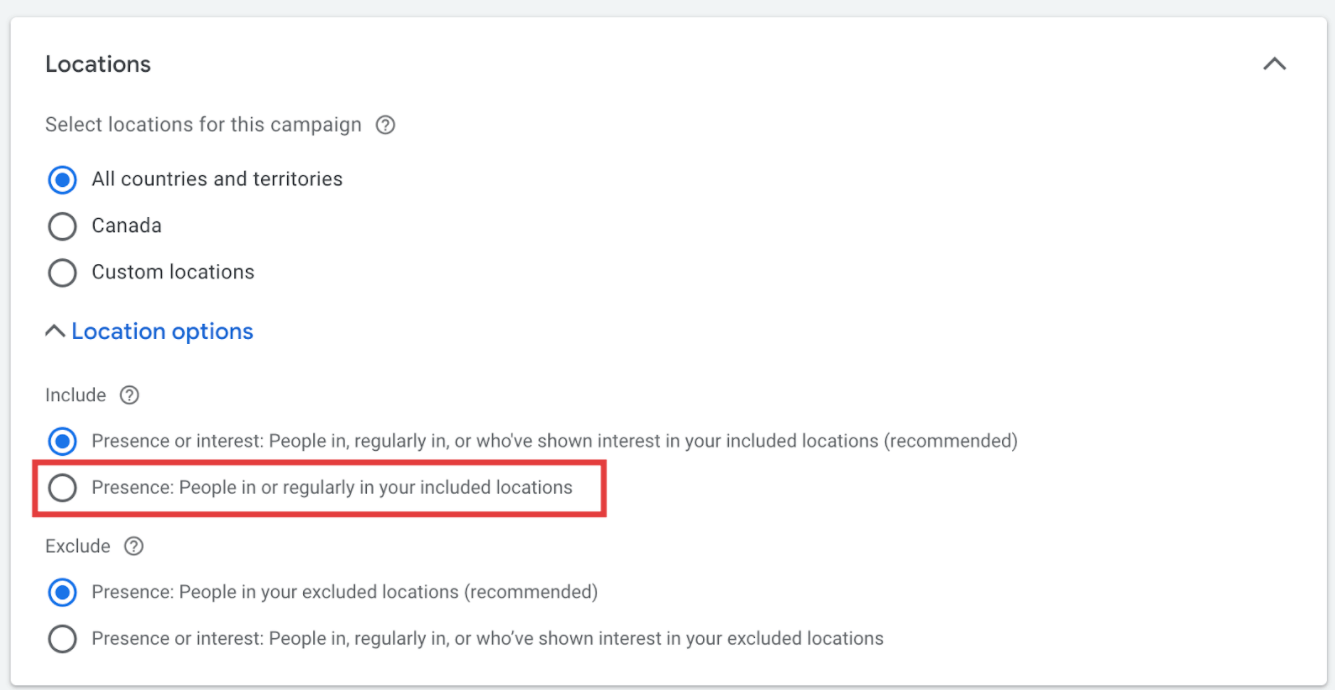Collapse the Locations section chevron
Screen dimensions: 1335x690
click(1274, 64)
